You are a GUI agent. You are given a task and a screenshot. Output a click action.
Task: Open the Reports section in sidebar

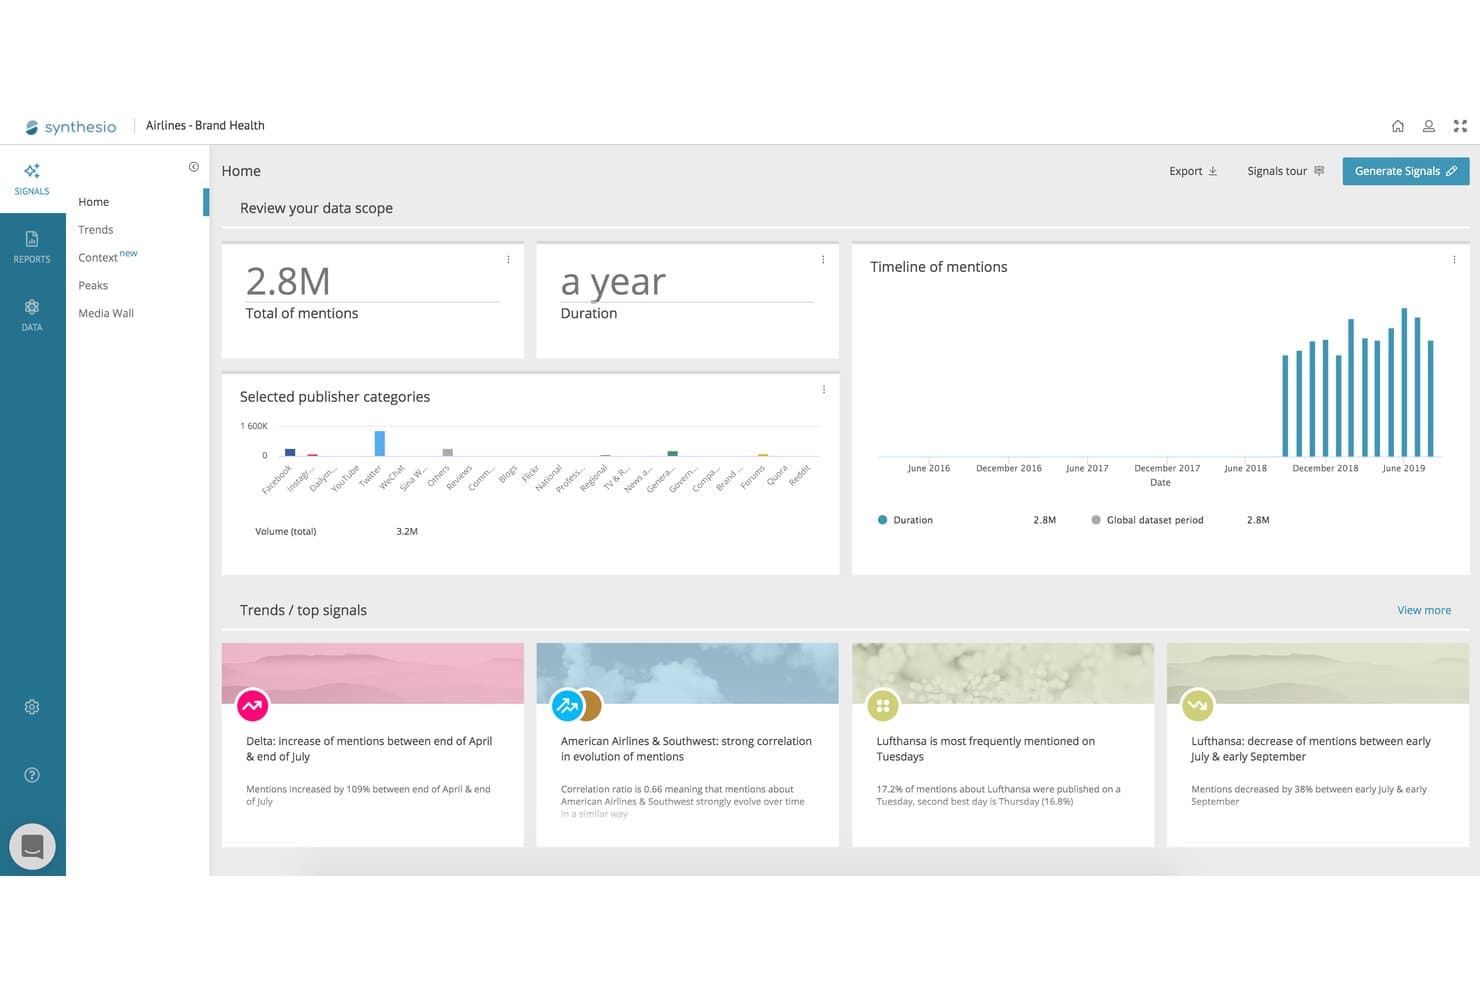pos(32,247)
